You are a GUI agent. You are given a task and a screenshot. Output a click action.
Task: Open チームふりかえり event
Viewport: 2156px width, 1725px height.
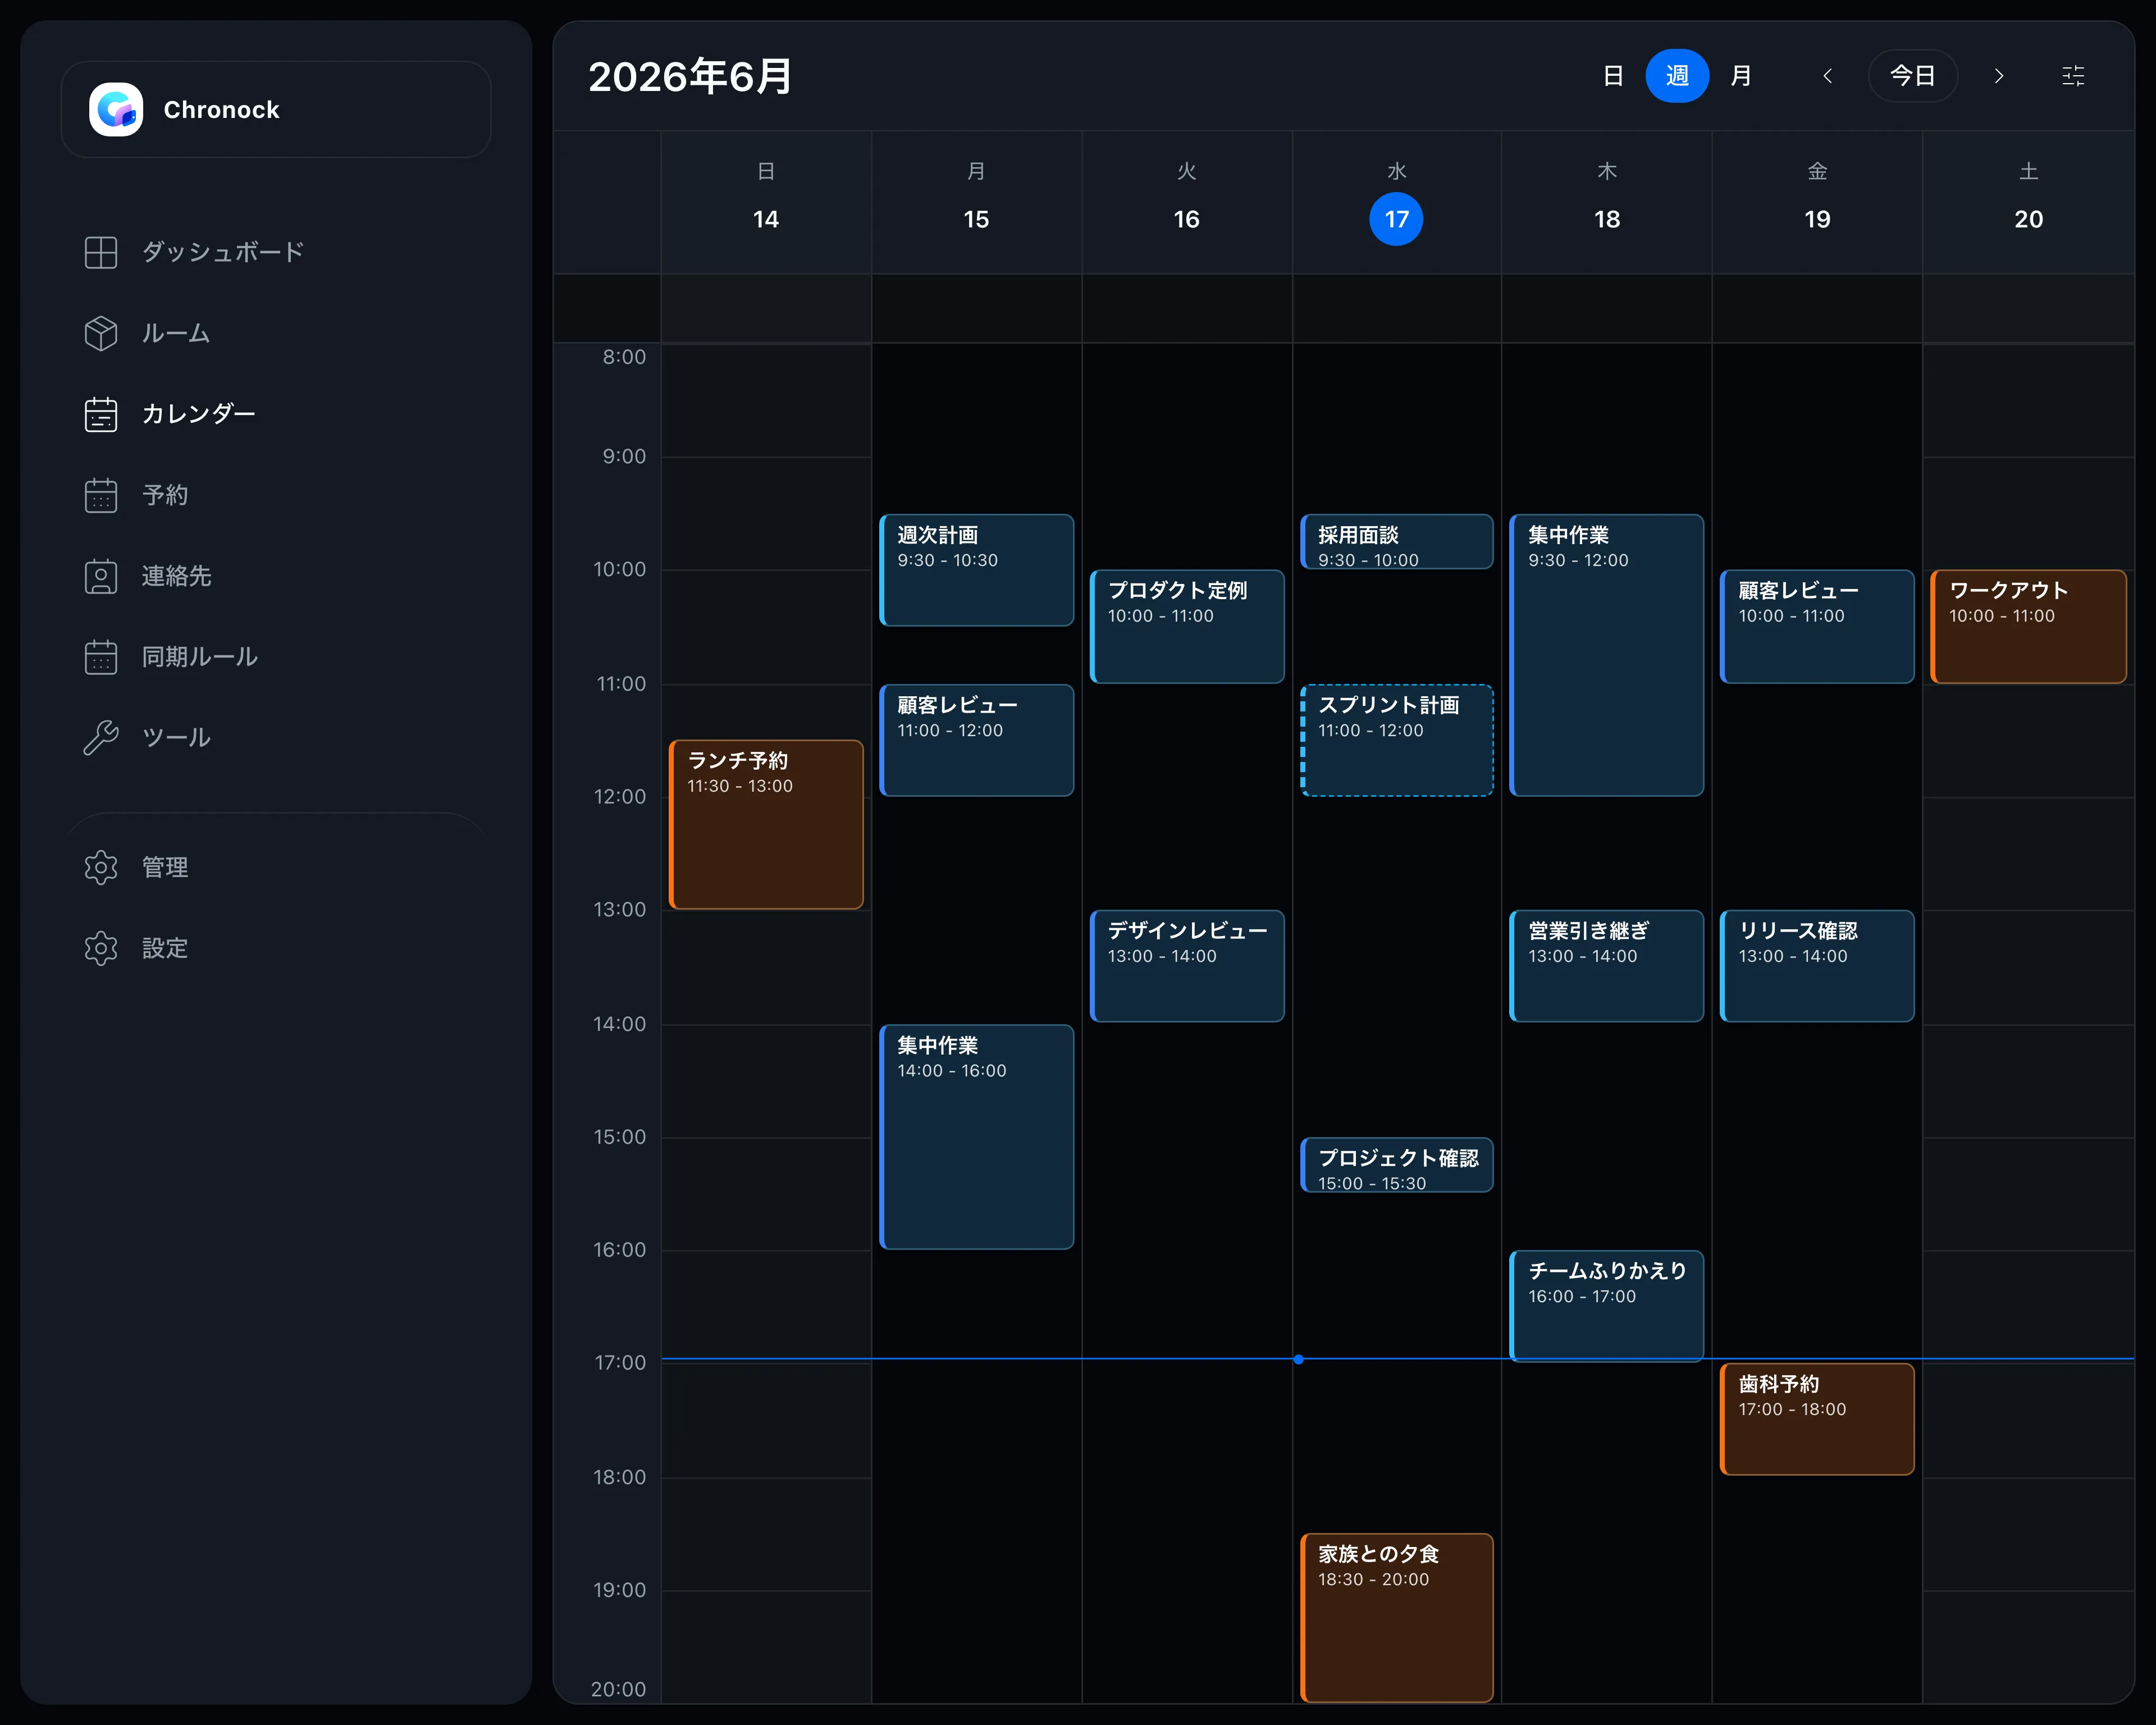coord(1607,1306)
